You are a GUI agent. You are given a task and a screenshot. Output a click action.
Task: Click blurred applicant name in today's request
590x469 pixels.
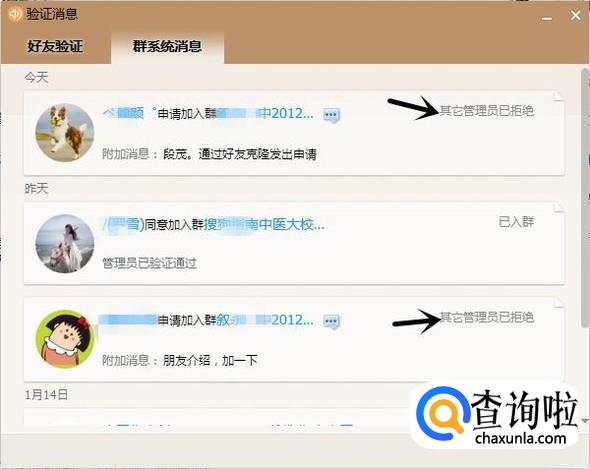tap(123, 113)
